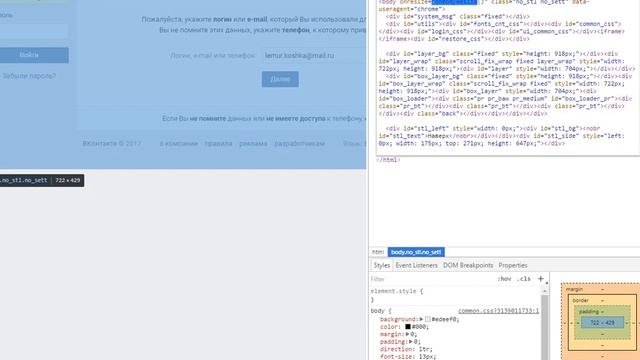The width and height of the screenshot is (640, 360).
Task: Open the о компании footer link
Action: [x=178, y=144]
